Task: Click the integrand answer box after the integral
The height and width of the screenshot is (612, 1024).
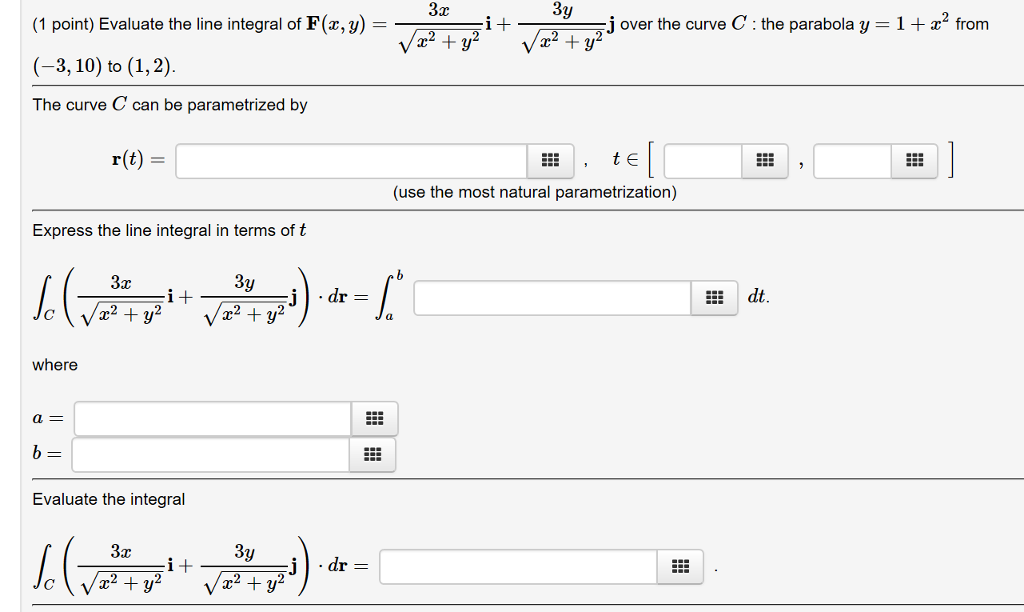Action: pyautogui.click(x=550, y=298)
